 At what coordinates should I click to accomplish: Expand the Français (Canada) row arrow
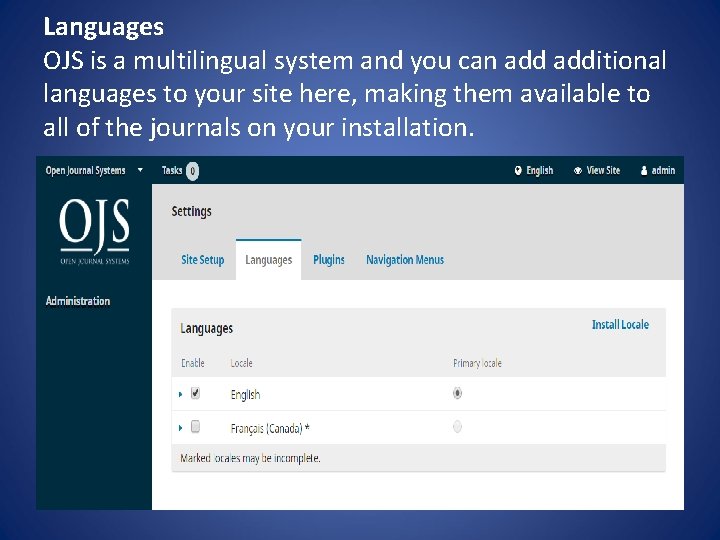(180, 428)
